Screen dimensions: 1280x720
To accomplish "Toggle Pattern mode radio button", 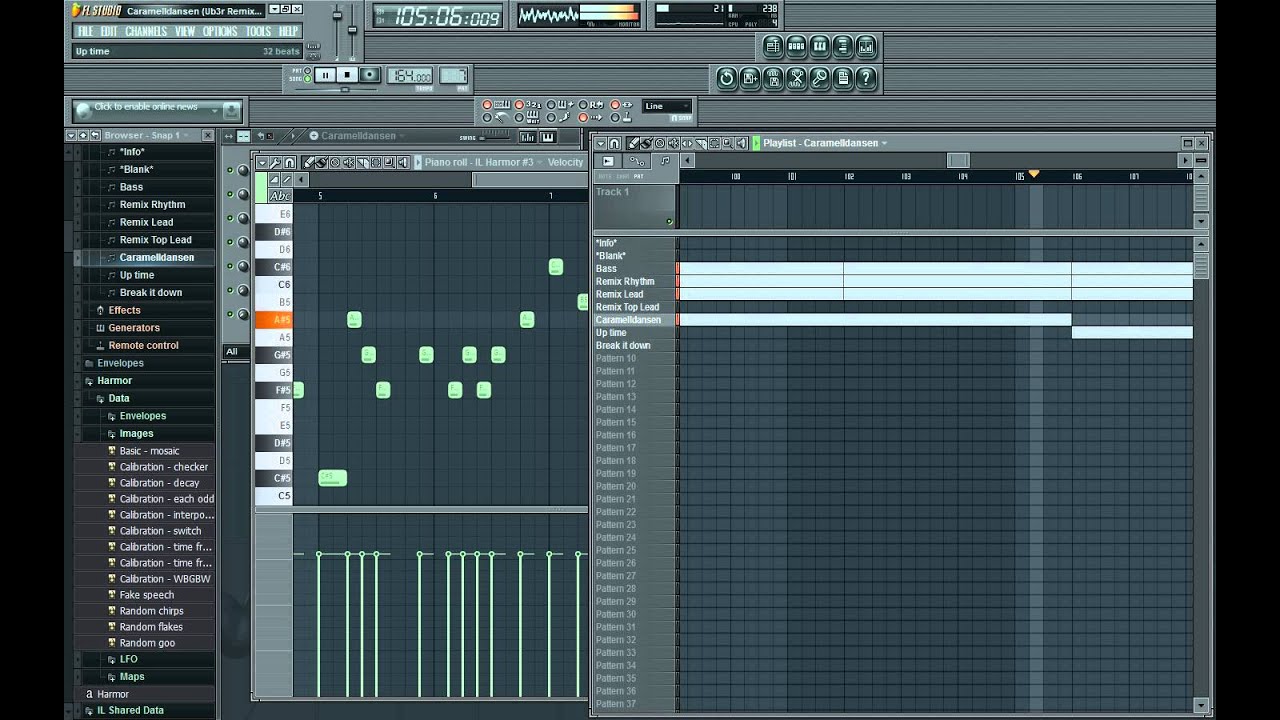I will pyautogui.click(x=307, y=70).
